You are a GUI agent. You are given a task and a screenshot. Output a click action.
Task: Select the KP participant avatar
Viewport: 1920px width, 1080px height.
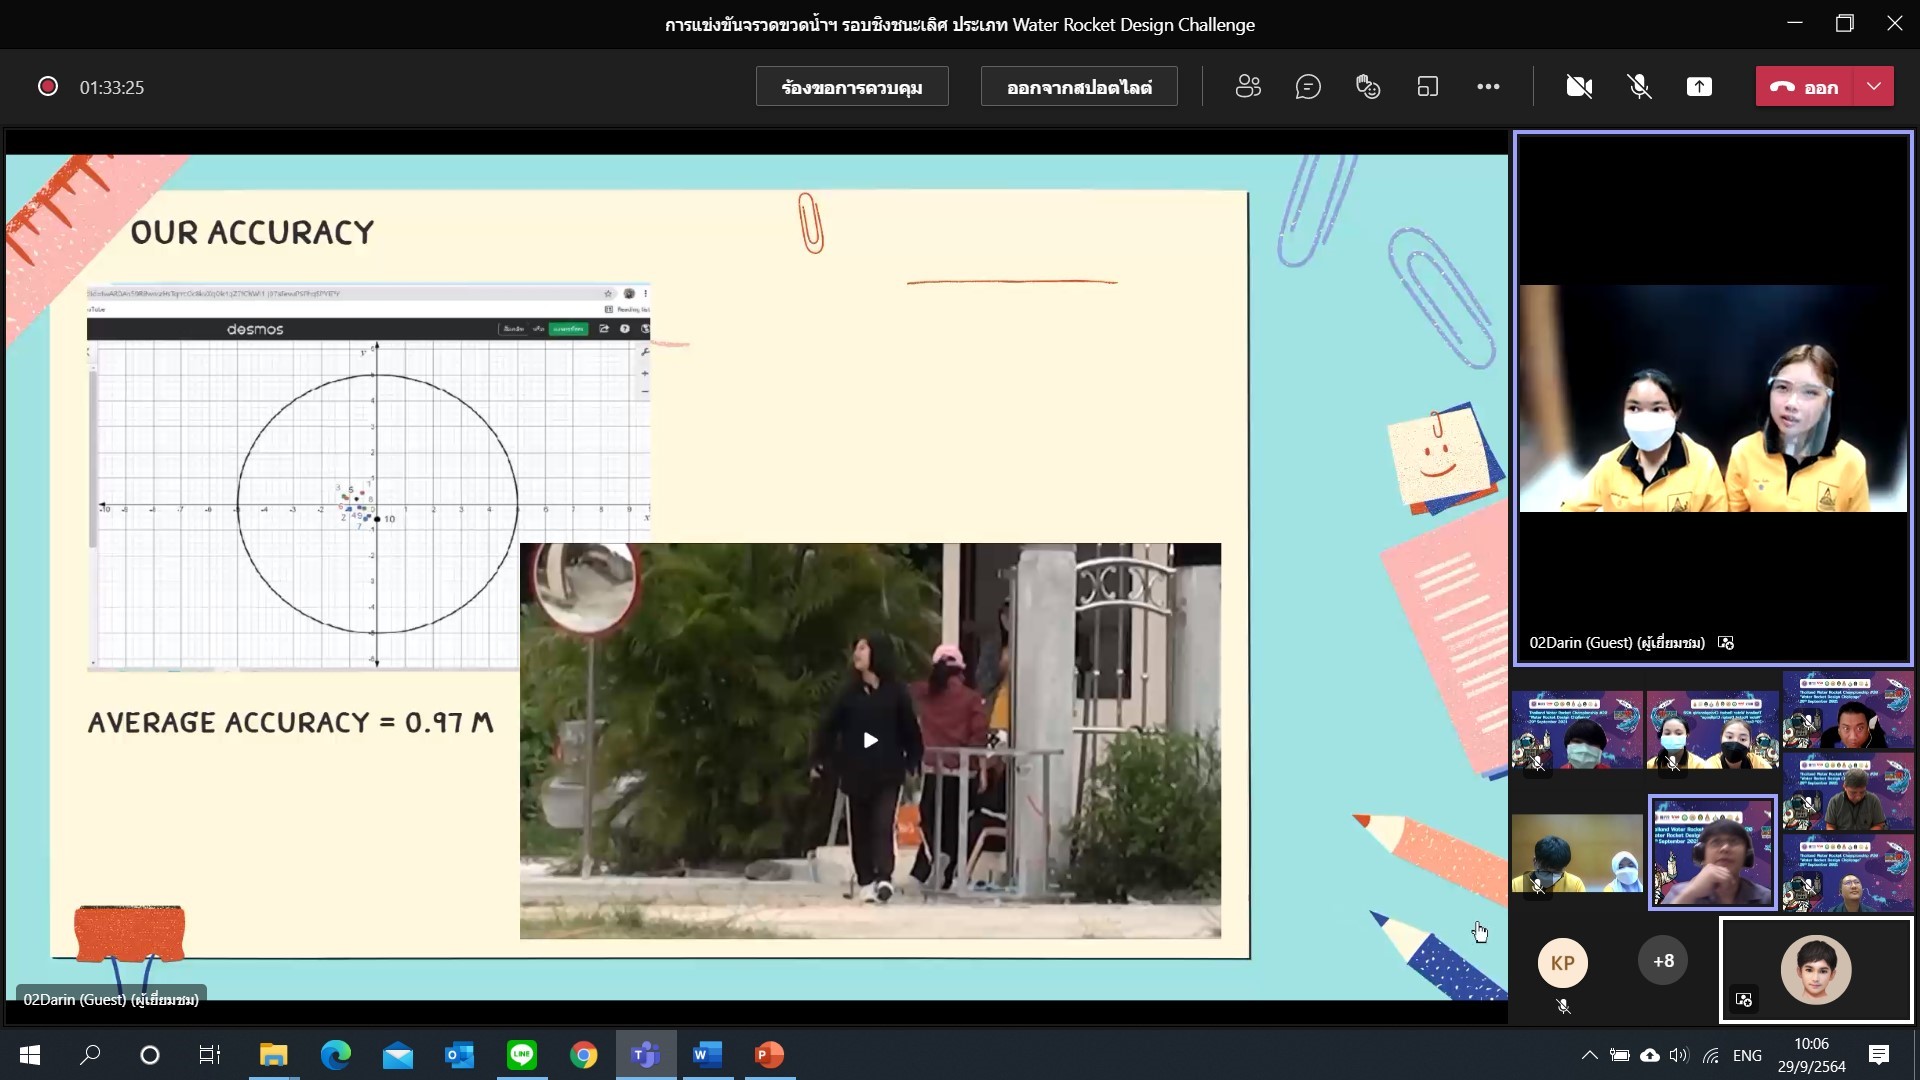point(1562,963)
